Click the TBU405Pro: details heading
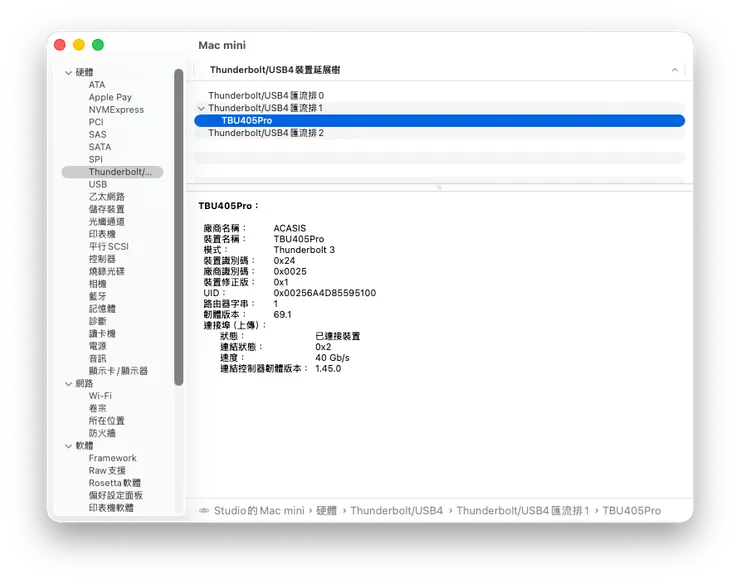740x584 pixels. tap(228, 206)
